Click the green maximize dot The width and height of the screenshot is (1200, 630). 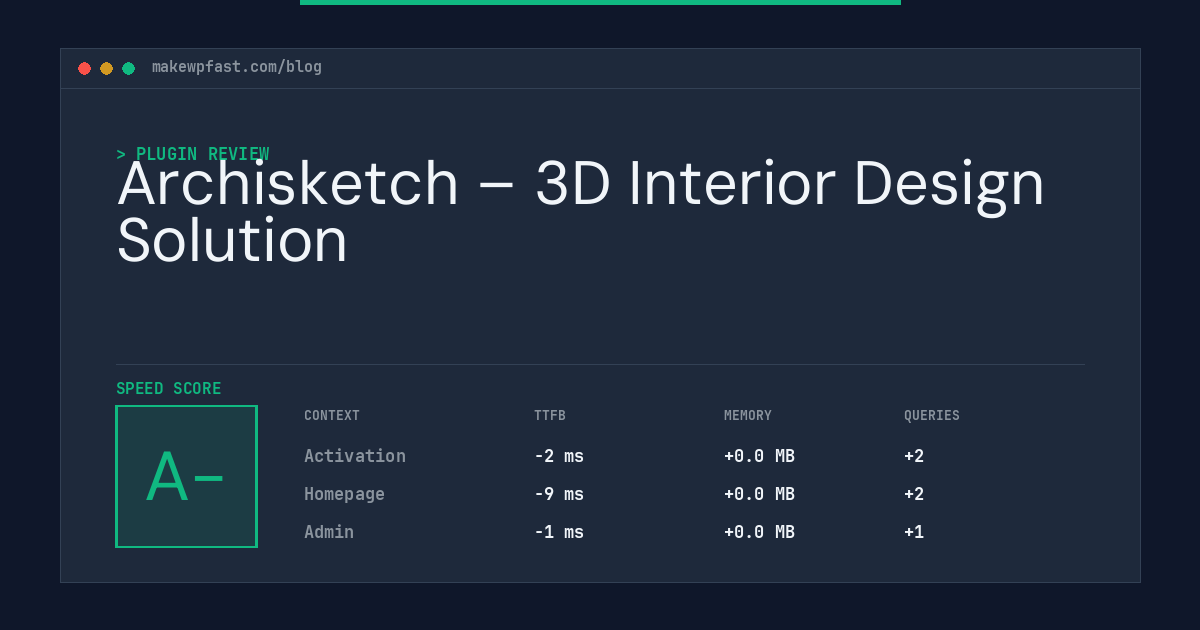[128, 68]
